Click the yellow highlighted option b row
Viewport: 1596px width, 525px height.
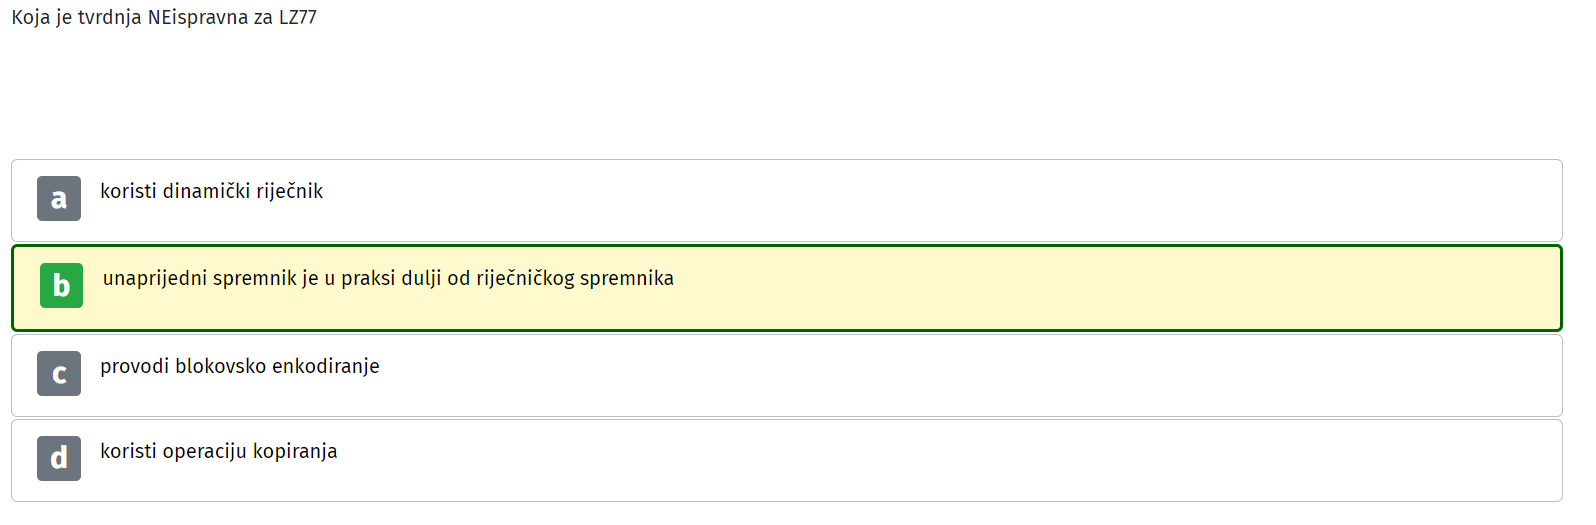point(787,288)
